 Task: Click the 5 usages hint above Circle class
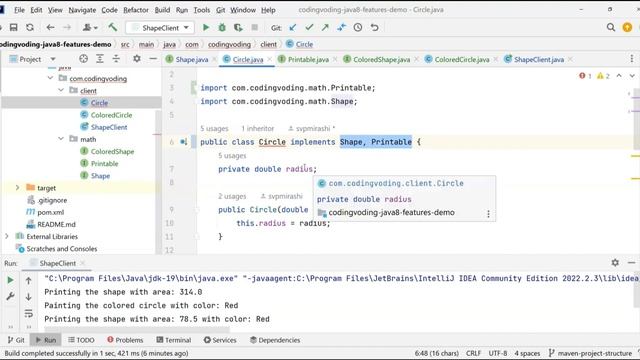(214, 129)
